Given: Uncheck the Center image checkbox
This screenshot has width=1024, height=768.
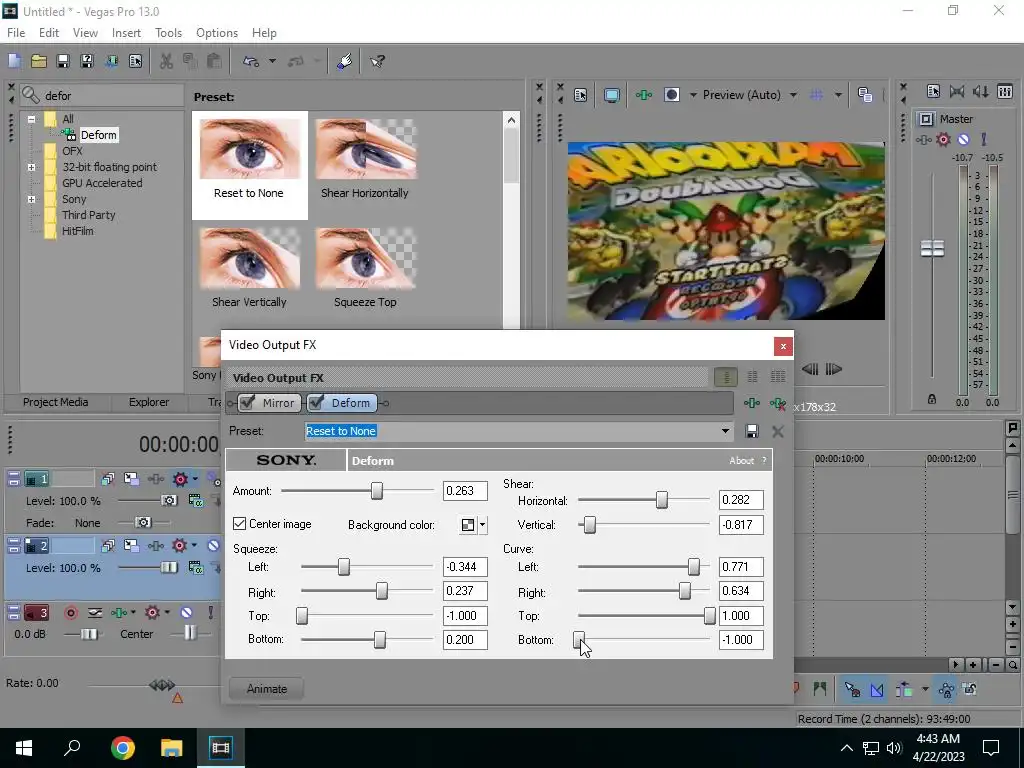Looking at the screenshot, I should click(x=240, y=524).
